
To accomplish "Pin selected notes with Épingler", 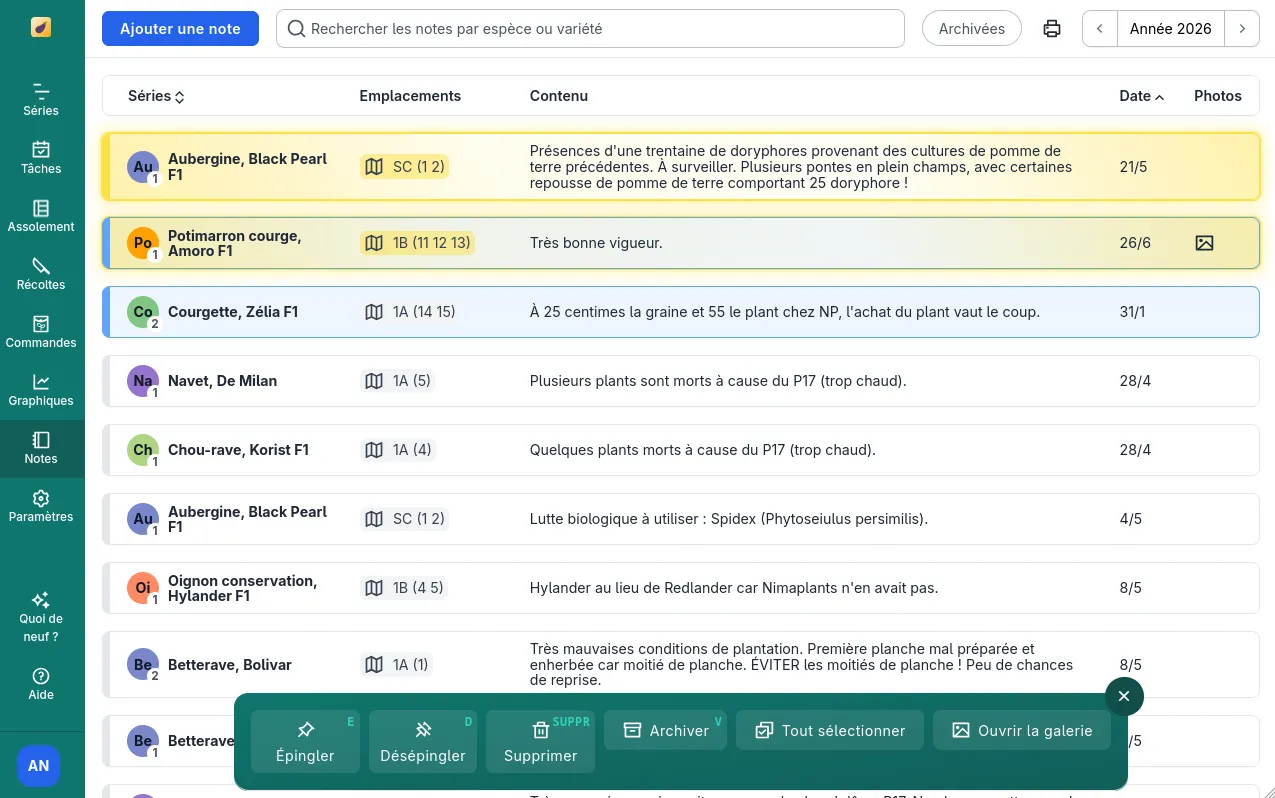I will click(x=305, y=742).
